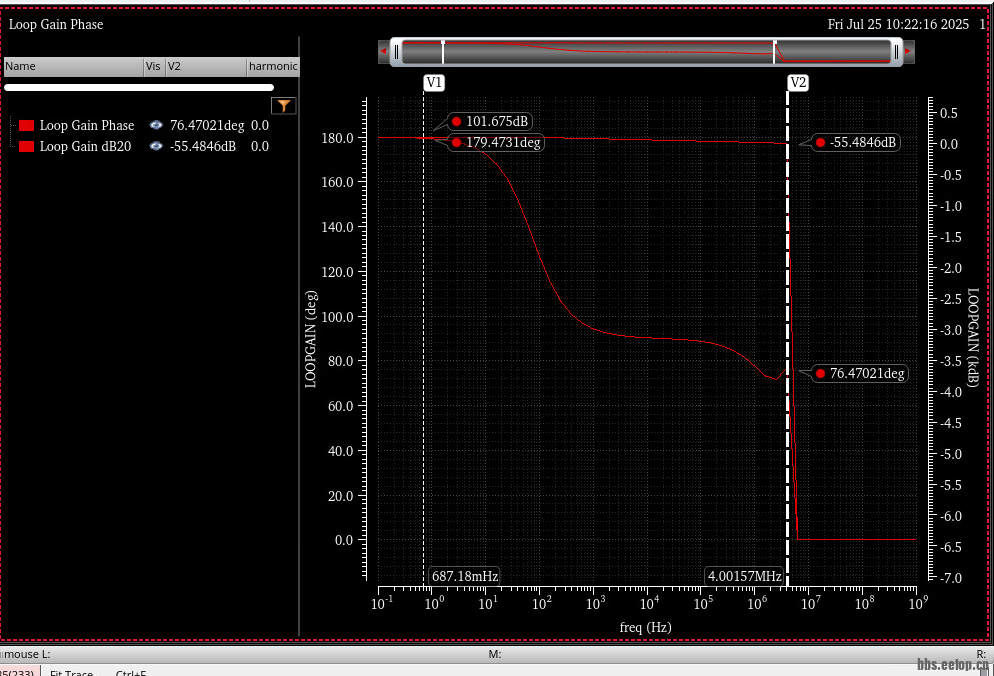Click 76.47021deg value in trace table
This screenshot has height=676, width=994.
(207, 126)
